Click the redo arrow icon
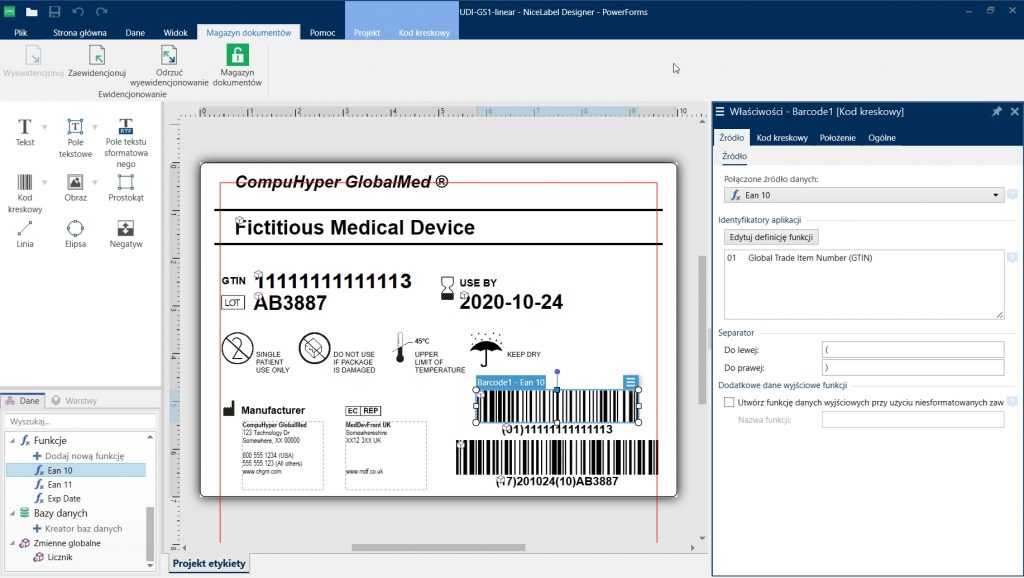1024x578 pixels. click(101, 11)
